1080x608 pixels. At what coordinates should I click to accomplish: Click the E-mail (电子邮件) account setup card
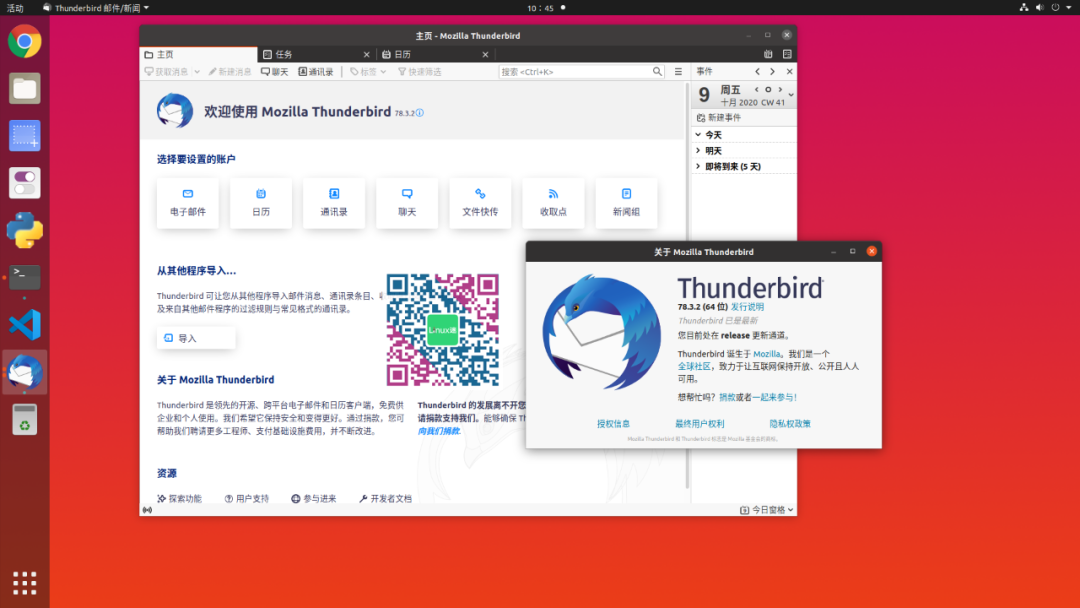pyautogui.click(x=187, y=203)
